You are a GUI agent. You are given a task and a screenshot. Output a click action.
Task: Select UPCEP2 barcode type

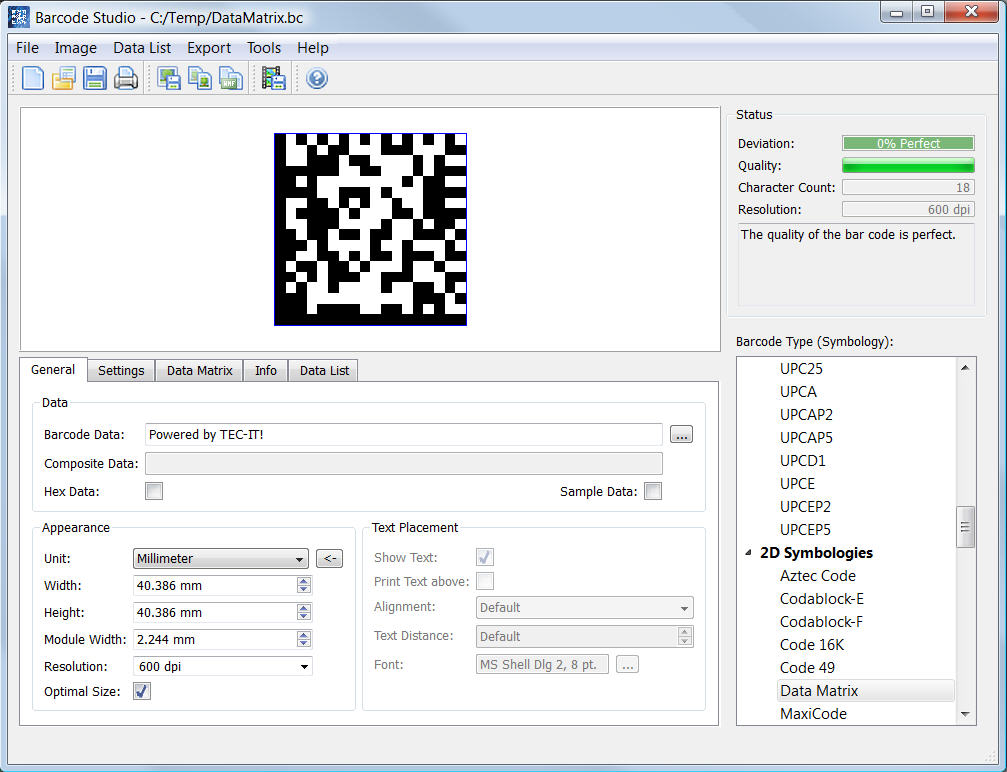pos(805,507)
